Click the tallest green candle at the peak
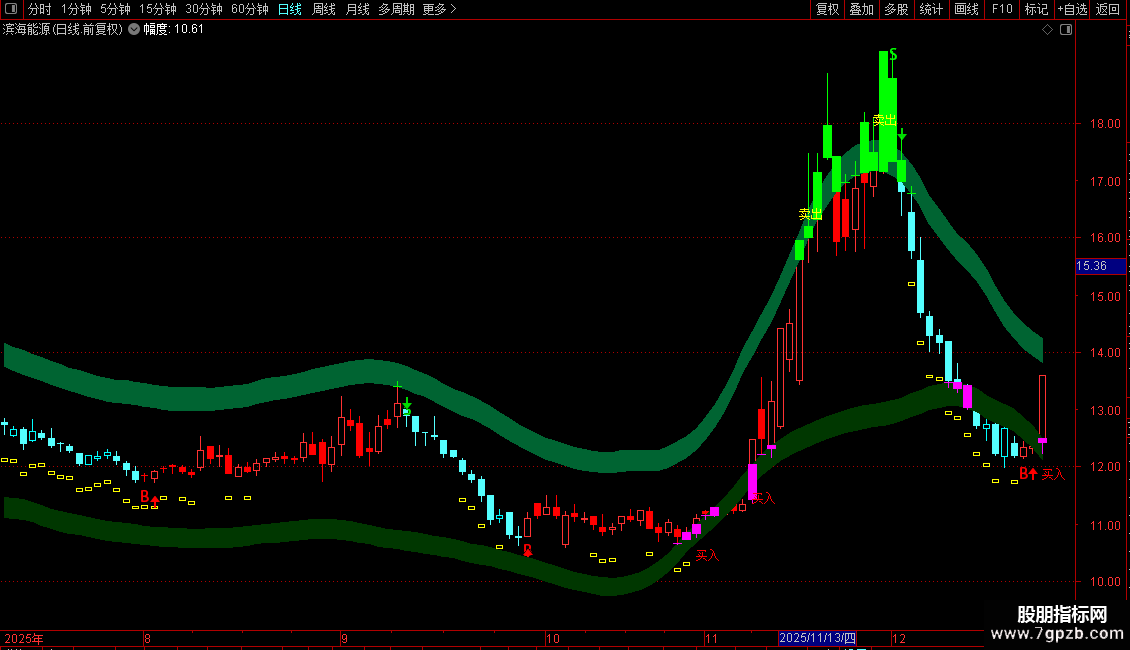Image resolution: width=1130 pixels, height=650 pixels. tap(884, 111)
